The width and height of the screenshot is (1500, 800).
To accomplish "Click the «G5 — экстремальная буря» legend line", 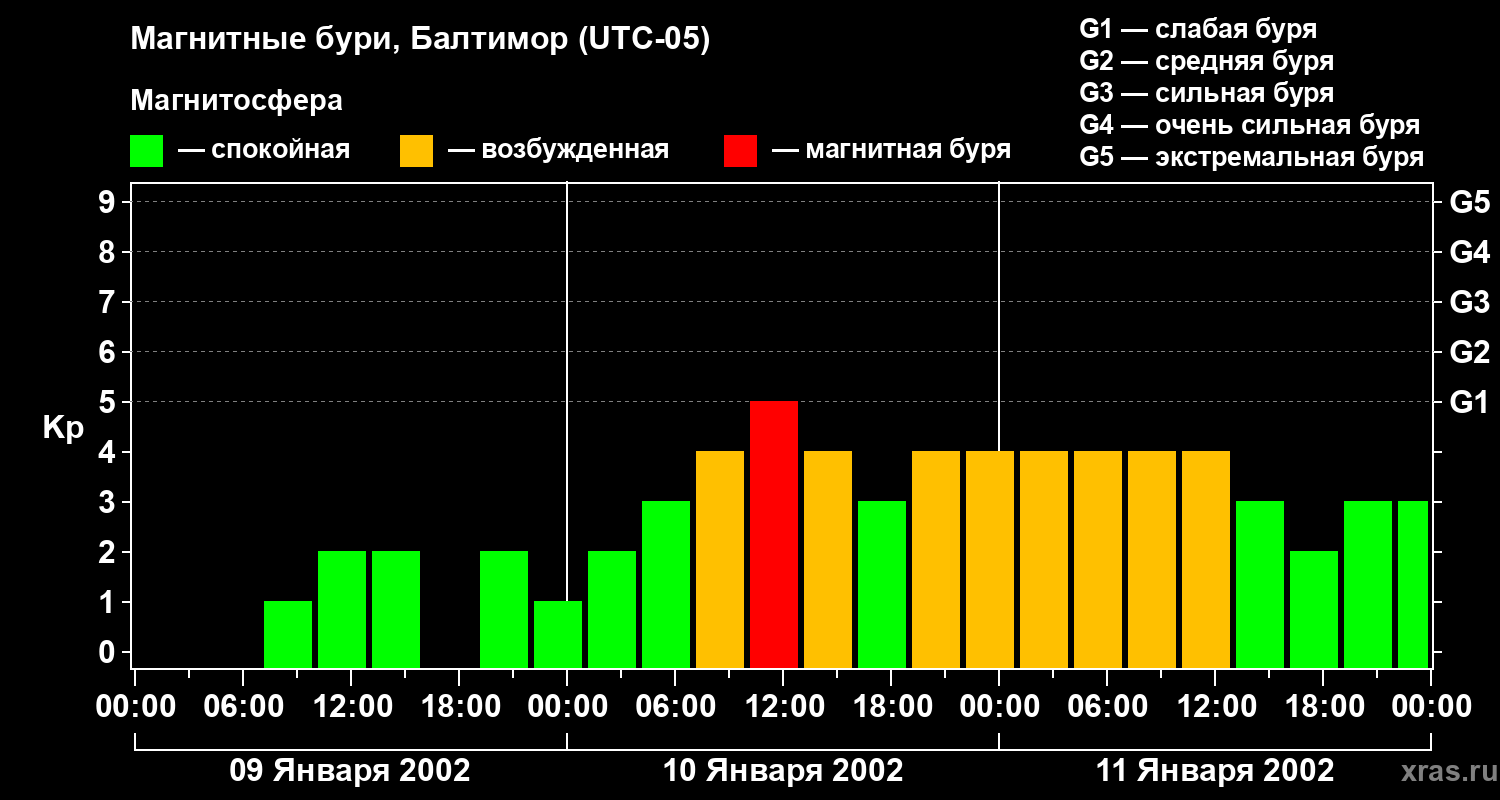I will (x=1251, y=158).
